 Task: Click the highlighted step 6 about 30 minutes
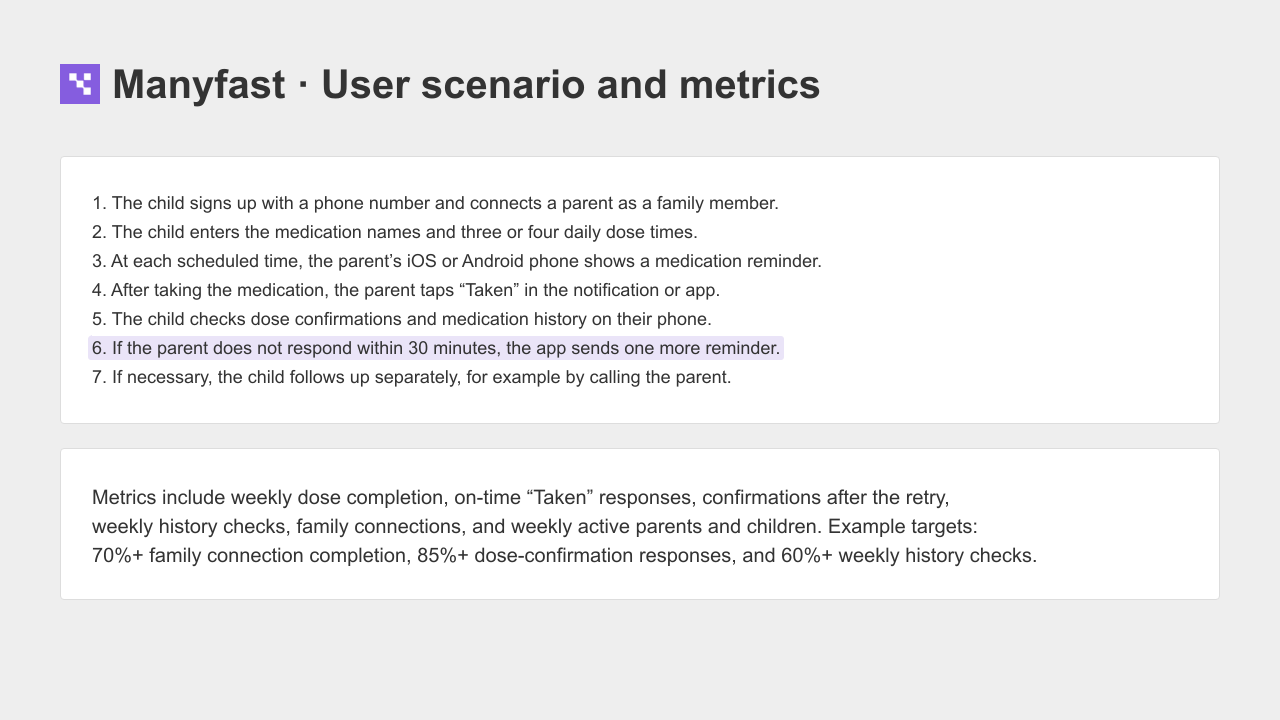click(436, 348)
